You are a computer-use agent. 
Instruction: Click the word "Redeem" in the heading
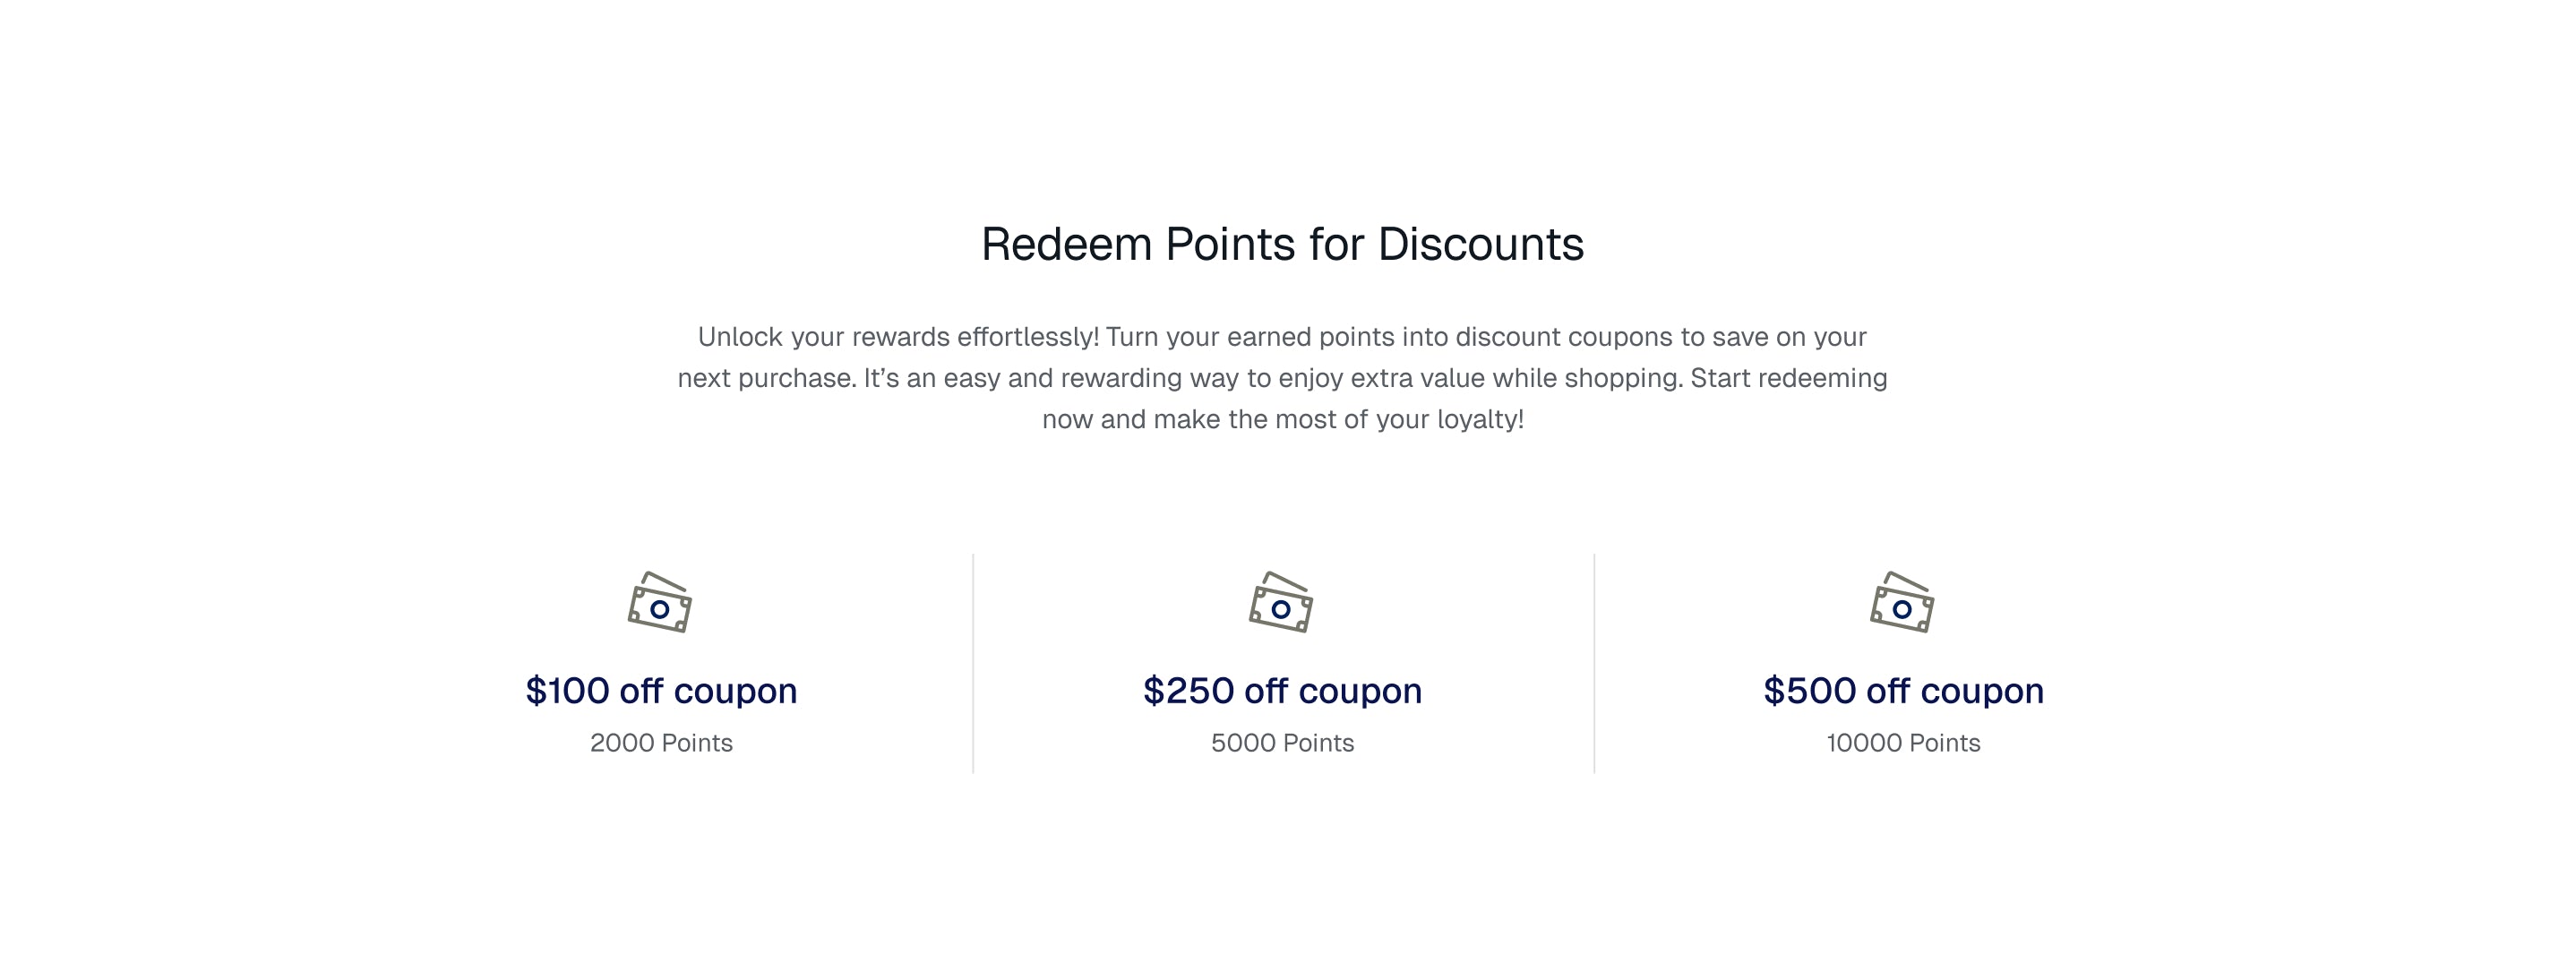click(1066, 245)
